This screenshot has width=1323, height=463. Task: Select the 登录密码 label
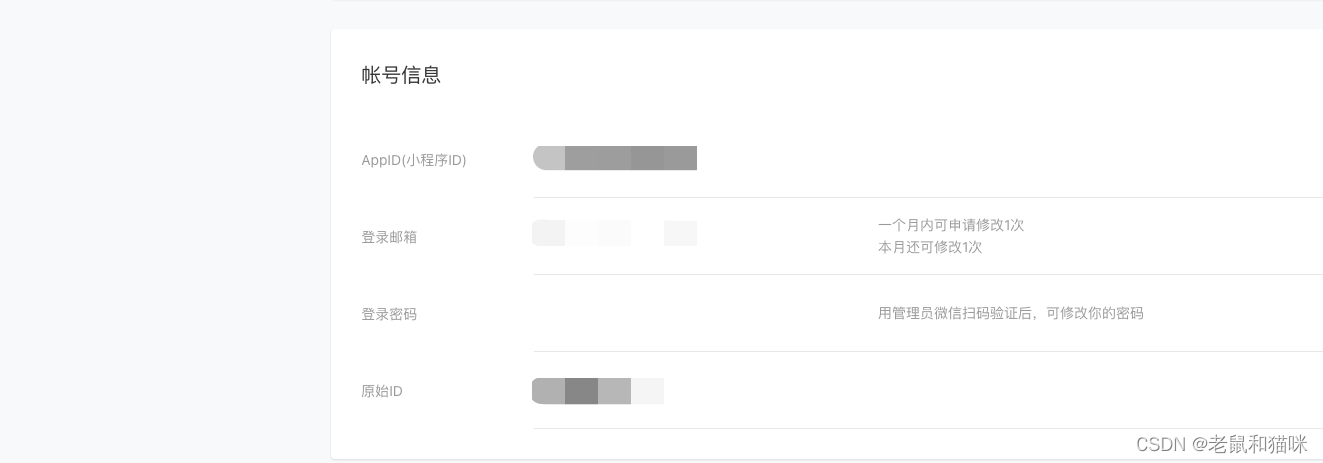(389, 314)
